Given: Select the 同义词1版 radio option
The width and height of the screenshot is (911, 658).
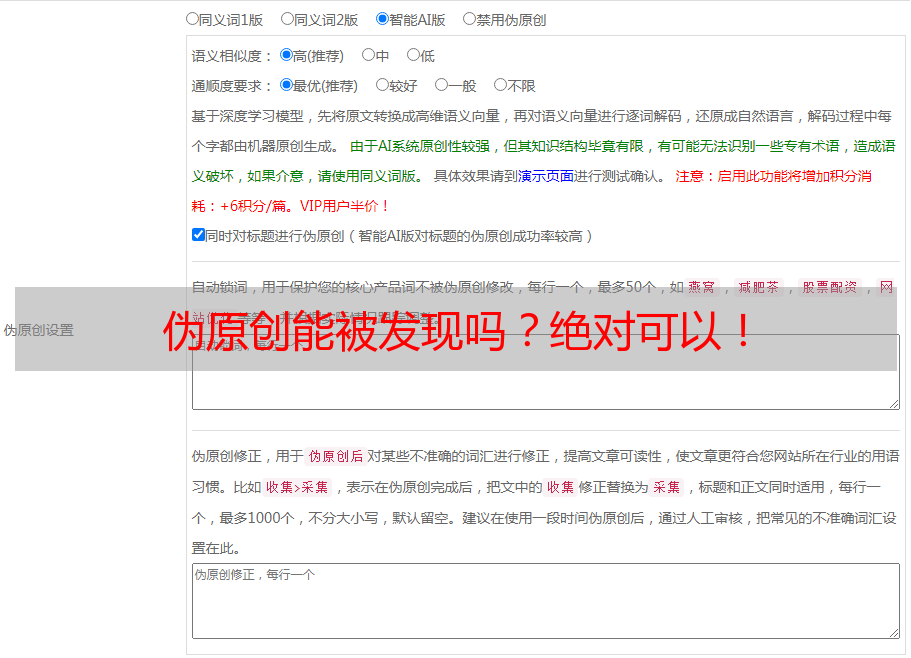Looking at the screenshot, I should (x=192, y=19).
